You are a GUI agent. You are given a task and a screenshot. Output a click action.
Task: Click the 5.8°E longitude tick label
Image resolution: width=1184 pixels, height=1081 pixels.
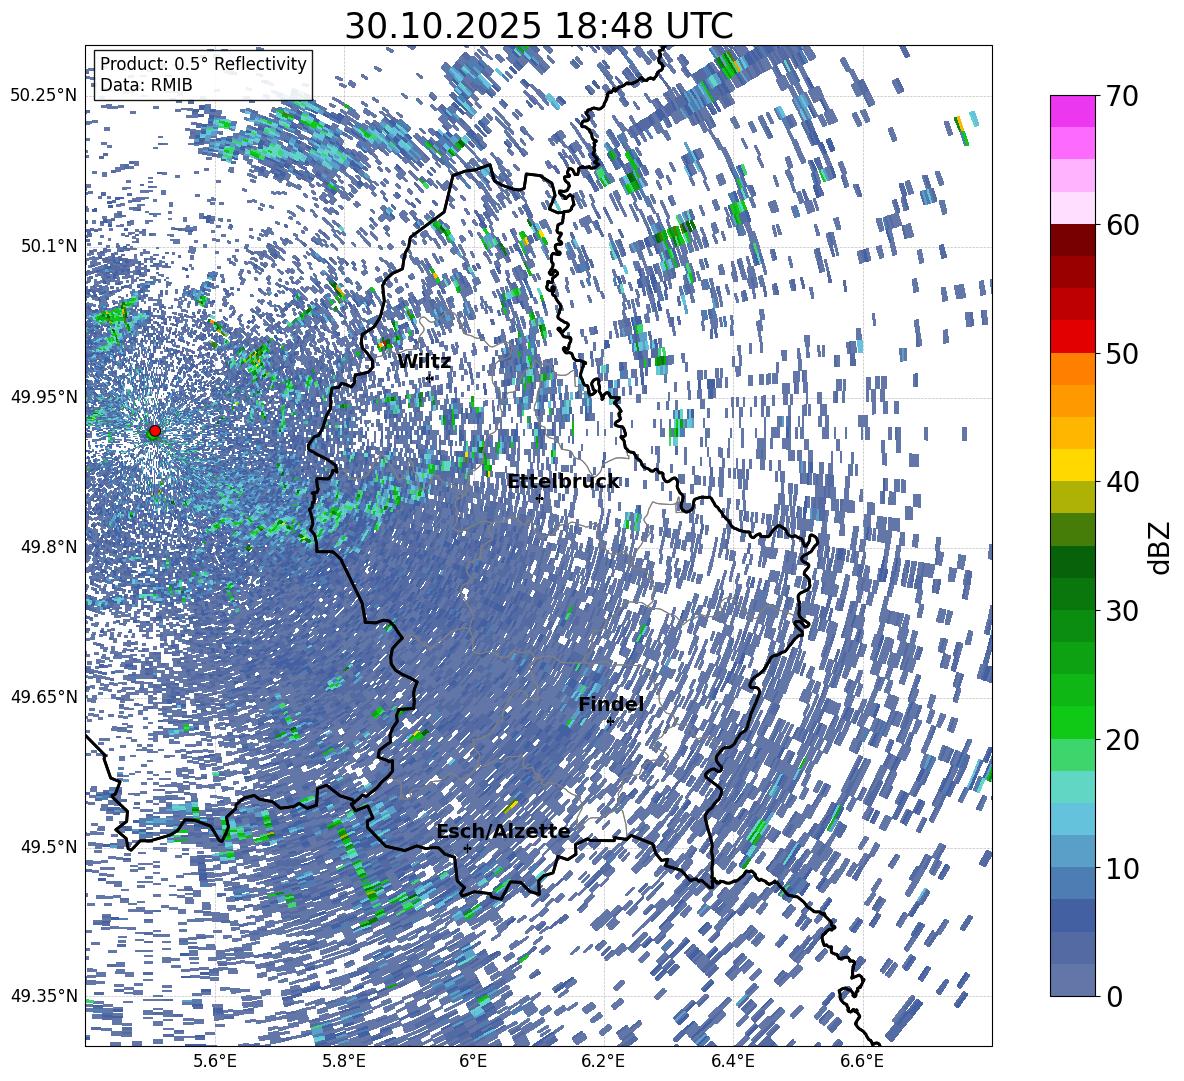(x=344, y=1061)
